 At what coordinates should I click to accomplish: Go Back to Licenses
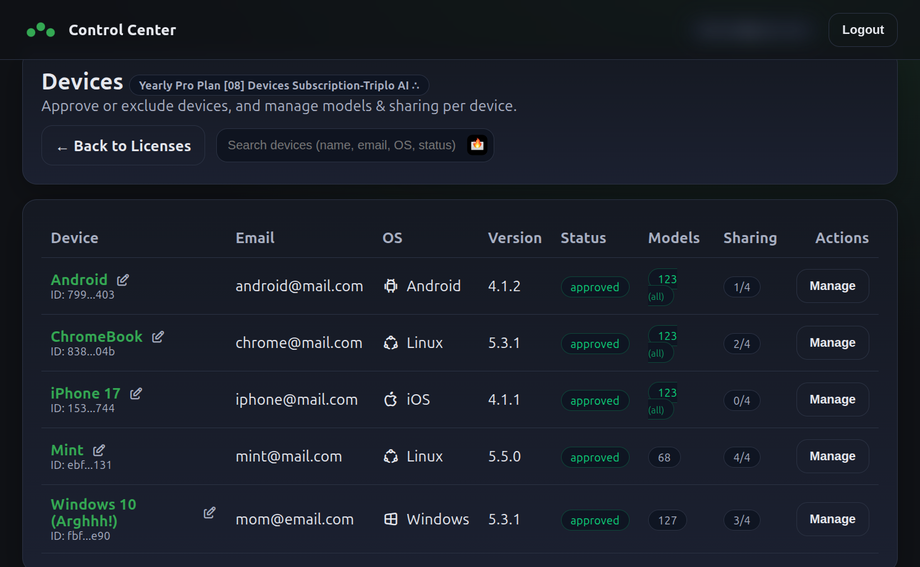(x=123, y=146)
